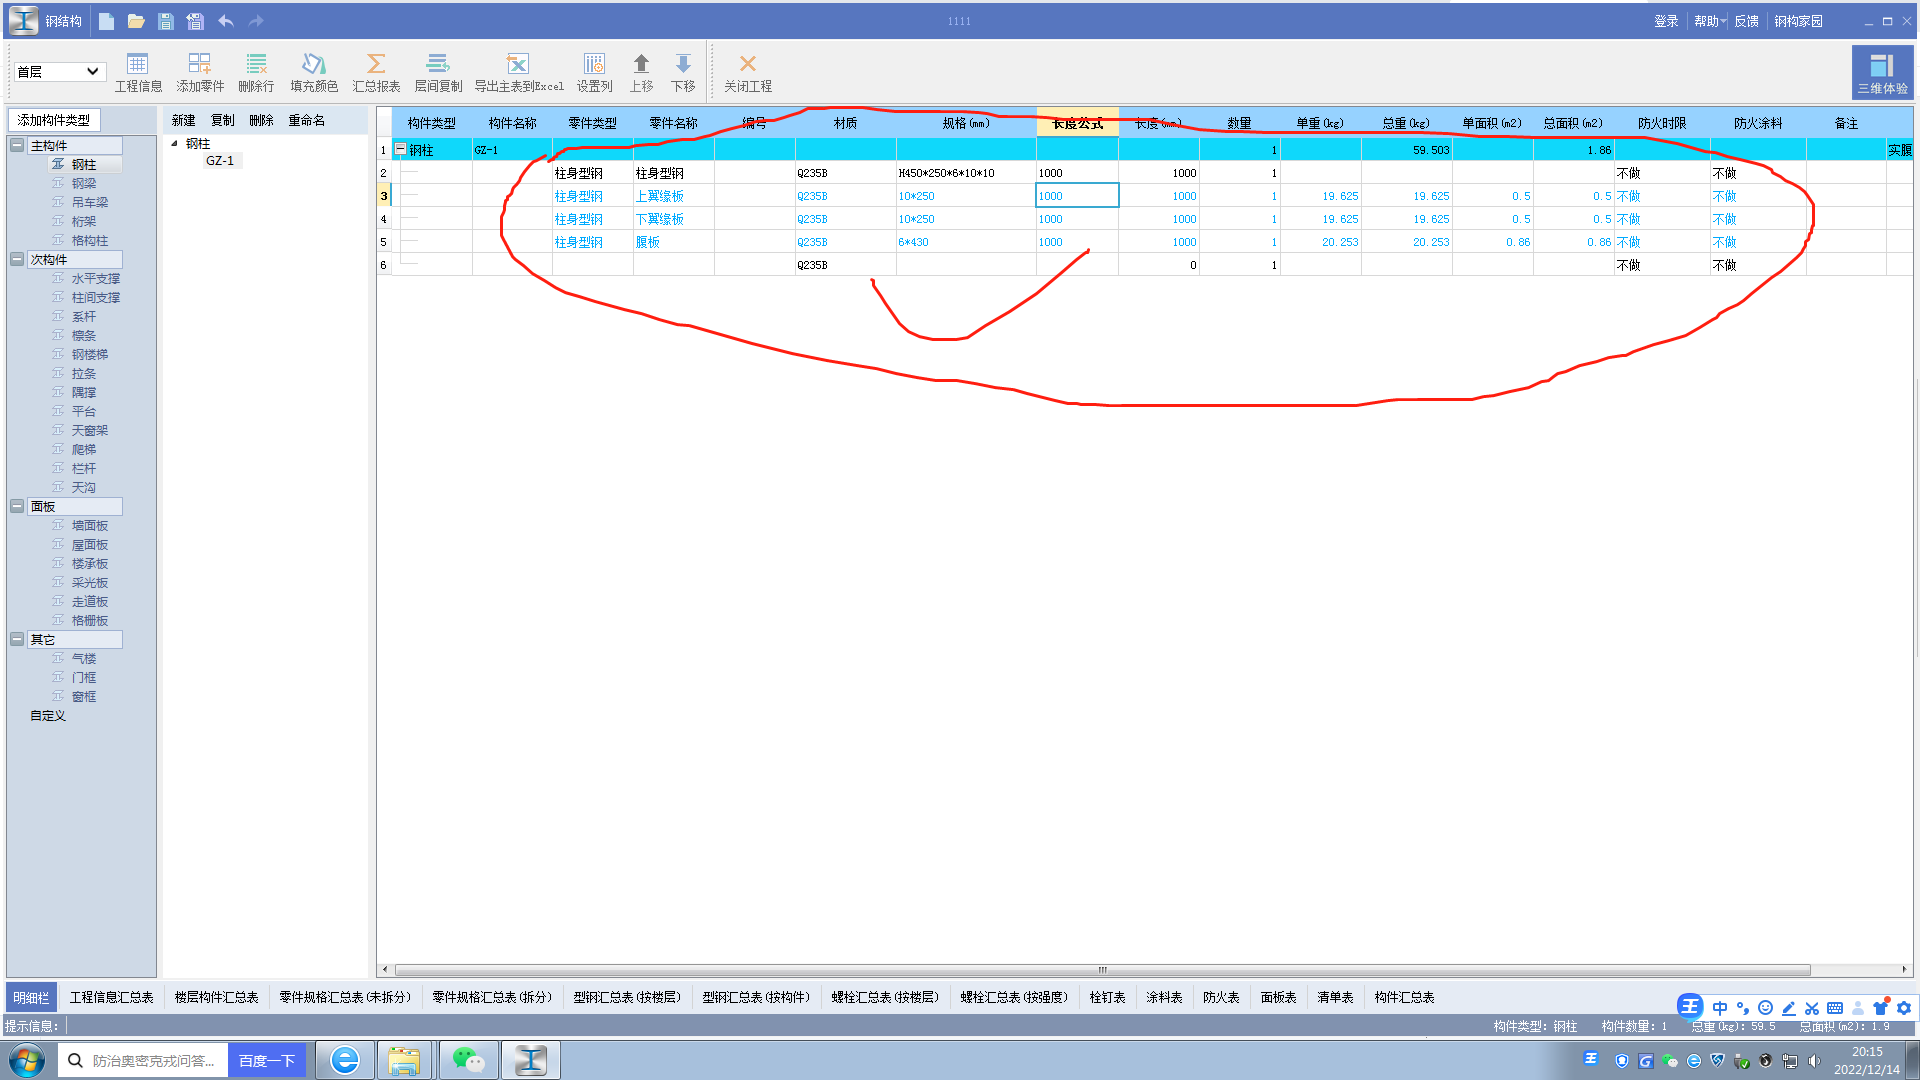Image resolution: width=1920 pixels, height=1080 pixels.
Task: Collapse the 面板 tree group
Action: tap(17, 506)
